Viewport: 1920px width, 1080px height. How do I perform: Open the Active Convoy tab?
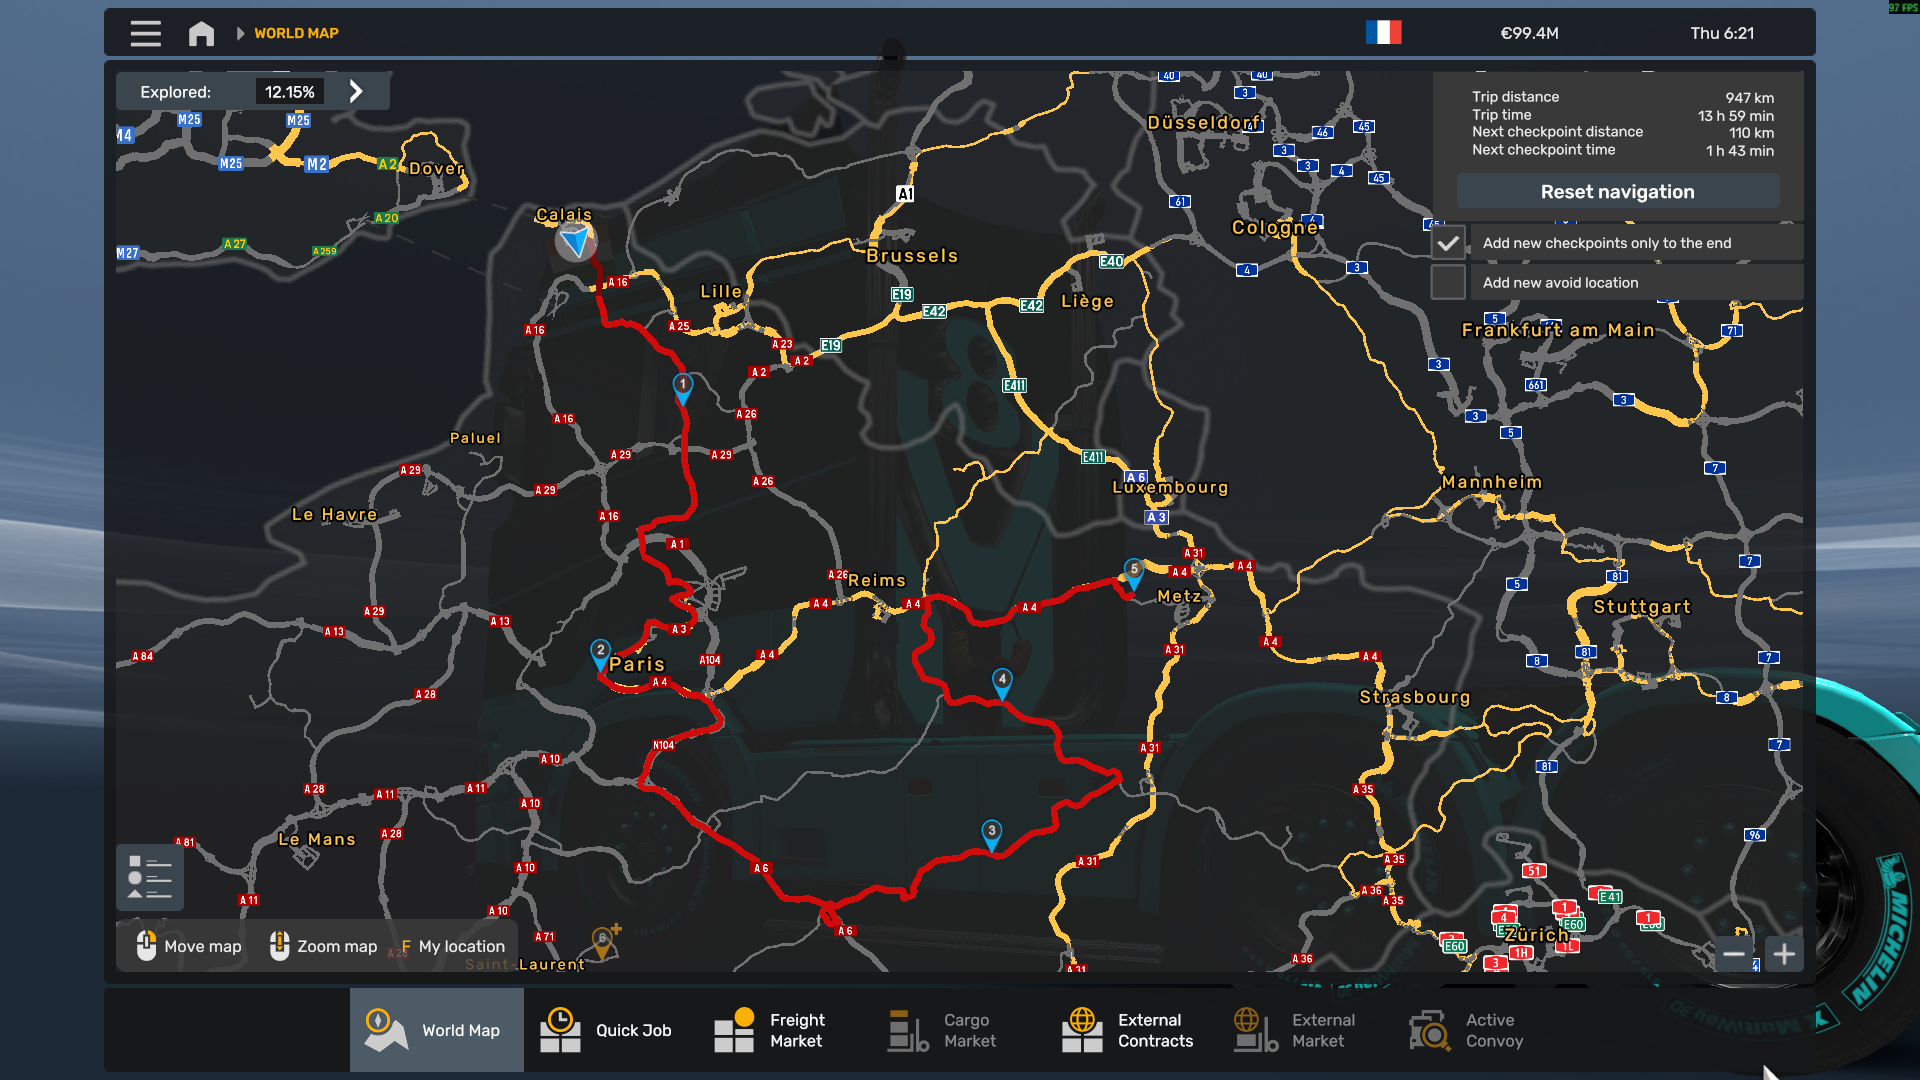(1480, 1030)
